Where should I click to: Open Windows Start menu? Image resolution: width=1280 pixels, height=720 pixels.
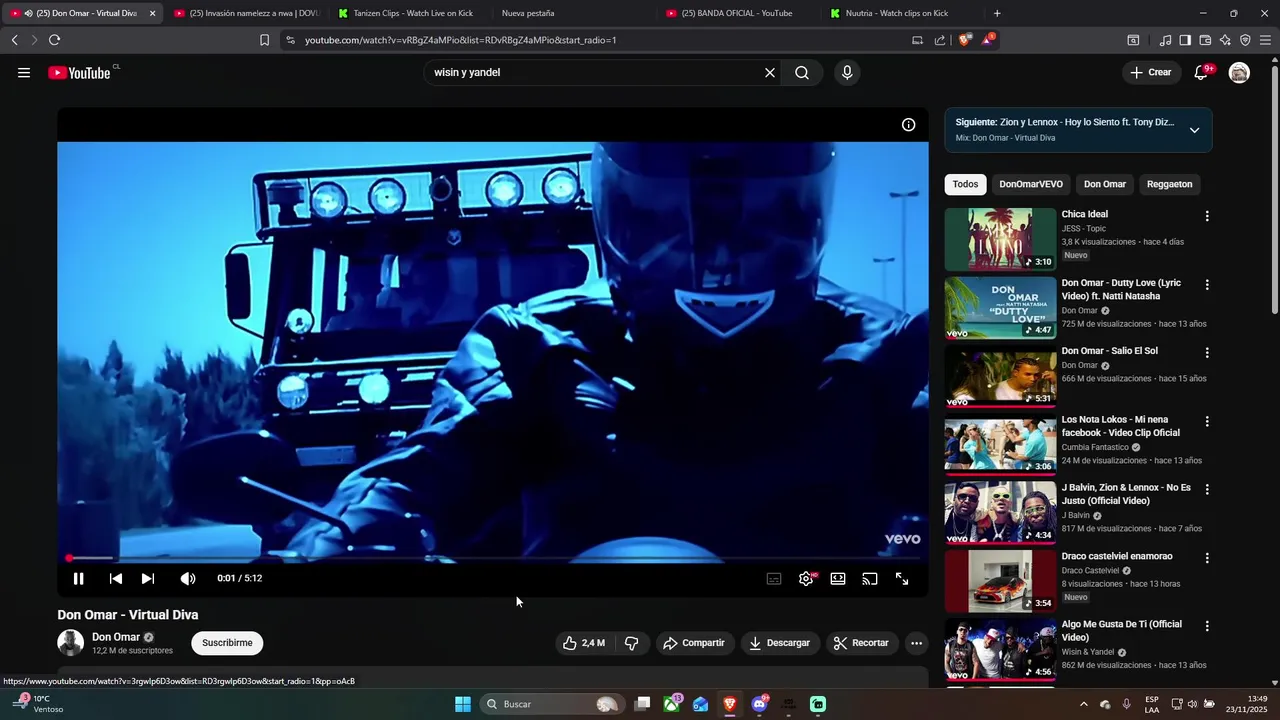[463, 704]
